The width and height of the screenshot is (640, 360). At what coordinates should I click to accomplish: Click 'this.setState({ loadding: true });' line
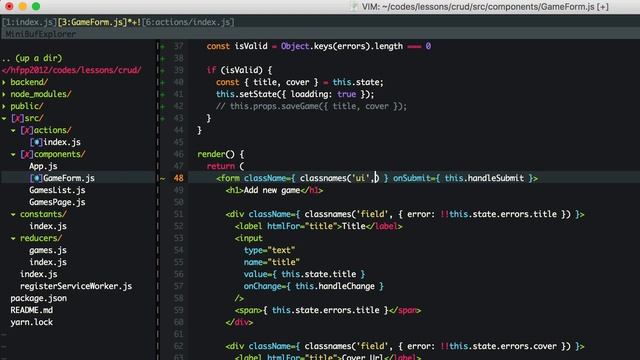pos(295,94)
